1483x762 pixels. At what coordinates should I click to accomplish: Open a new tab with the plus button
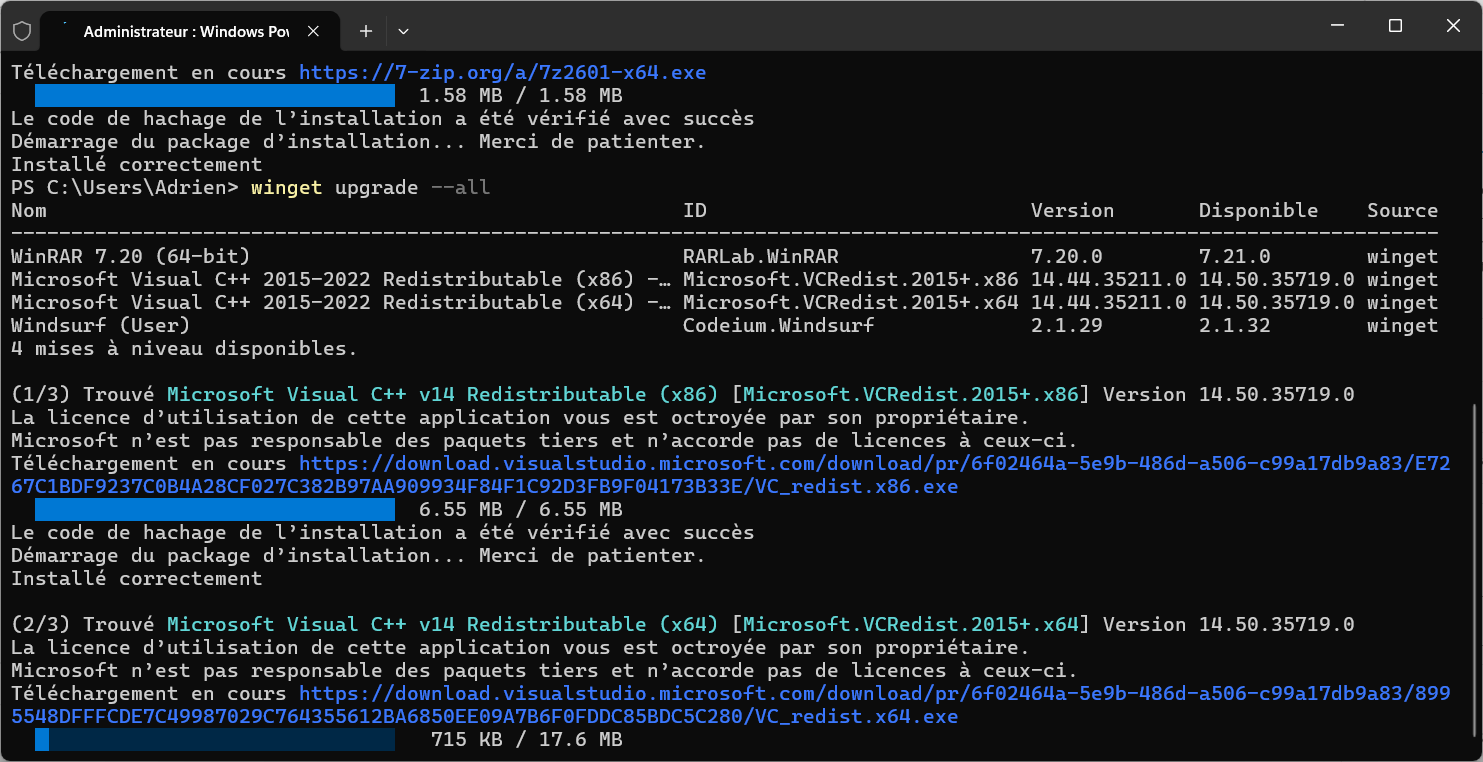(x=366, y=31)
